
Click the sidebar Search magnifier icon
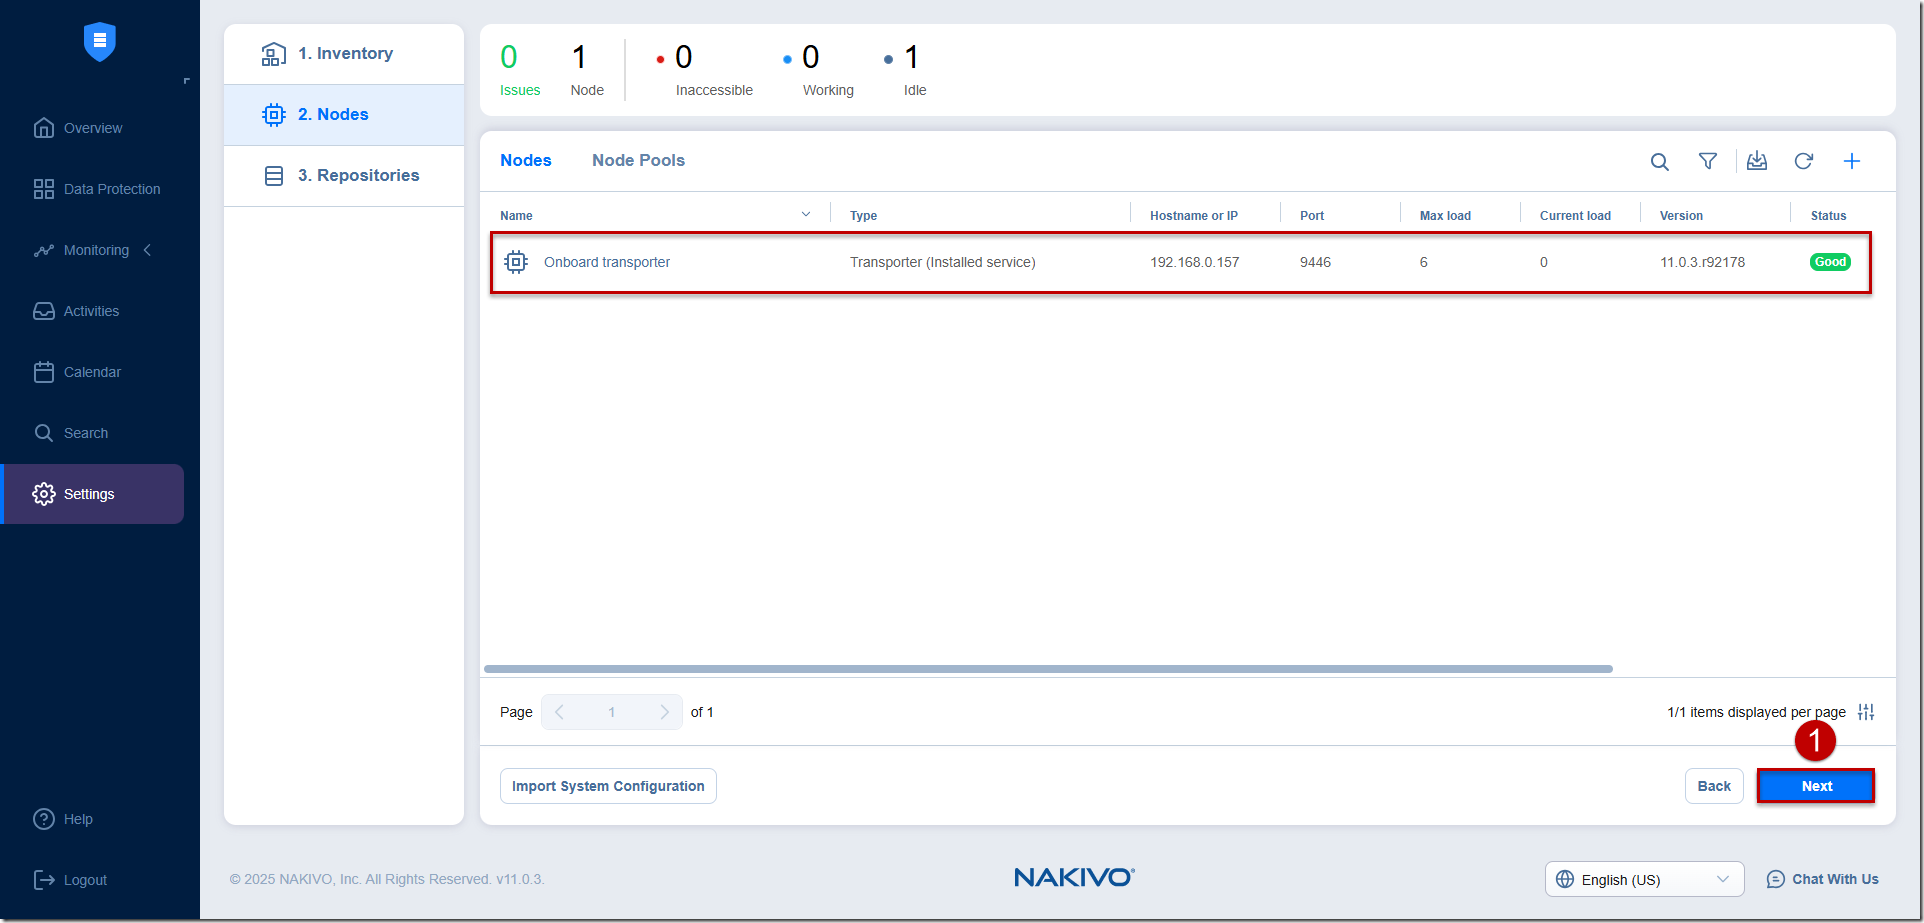(43, 433)
